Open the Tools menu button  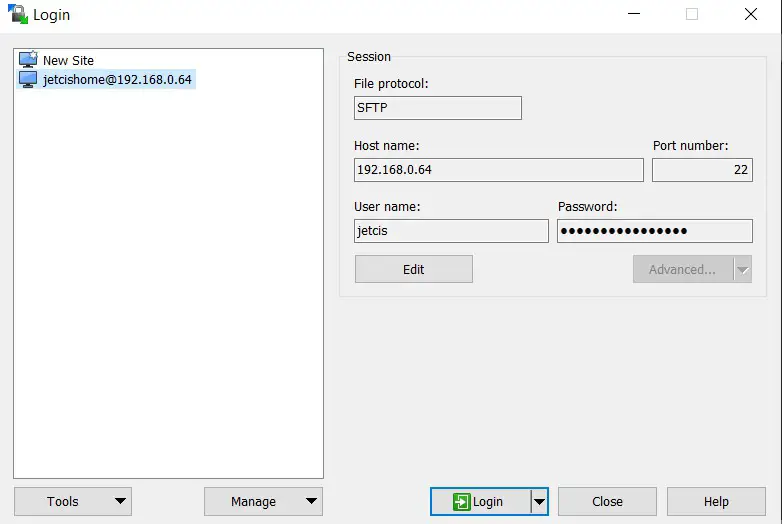tap(72, 502)
